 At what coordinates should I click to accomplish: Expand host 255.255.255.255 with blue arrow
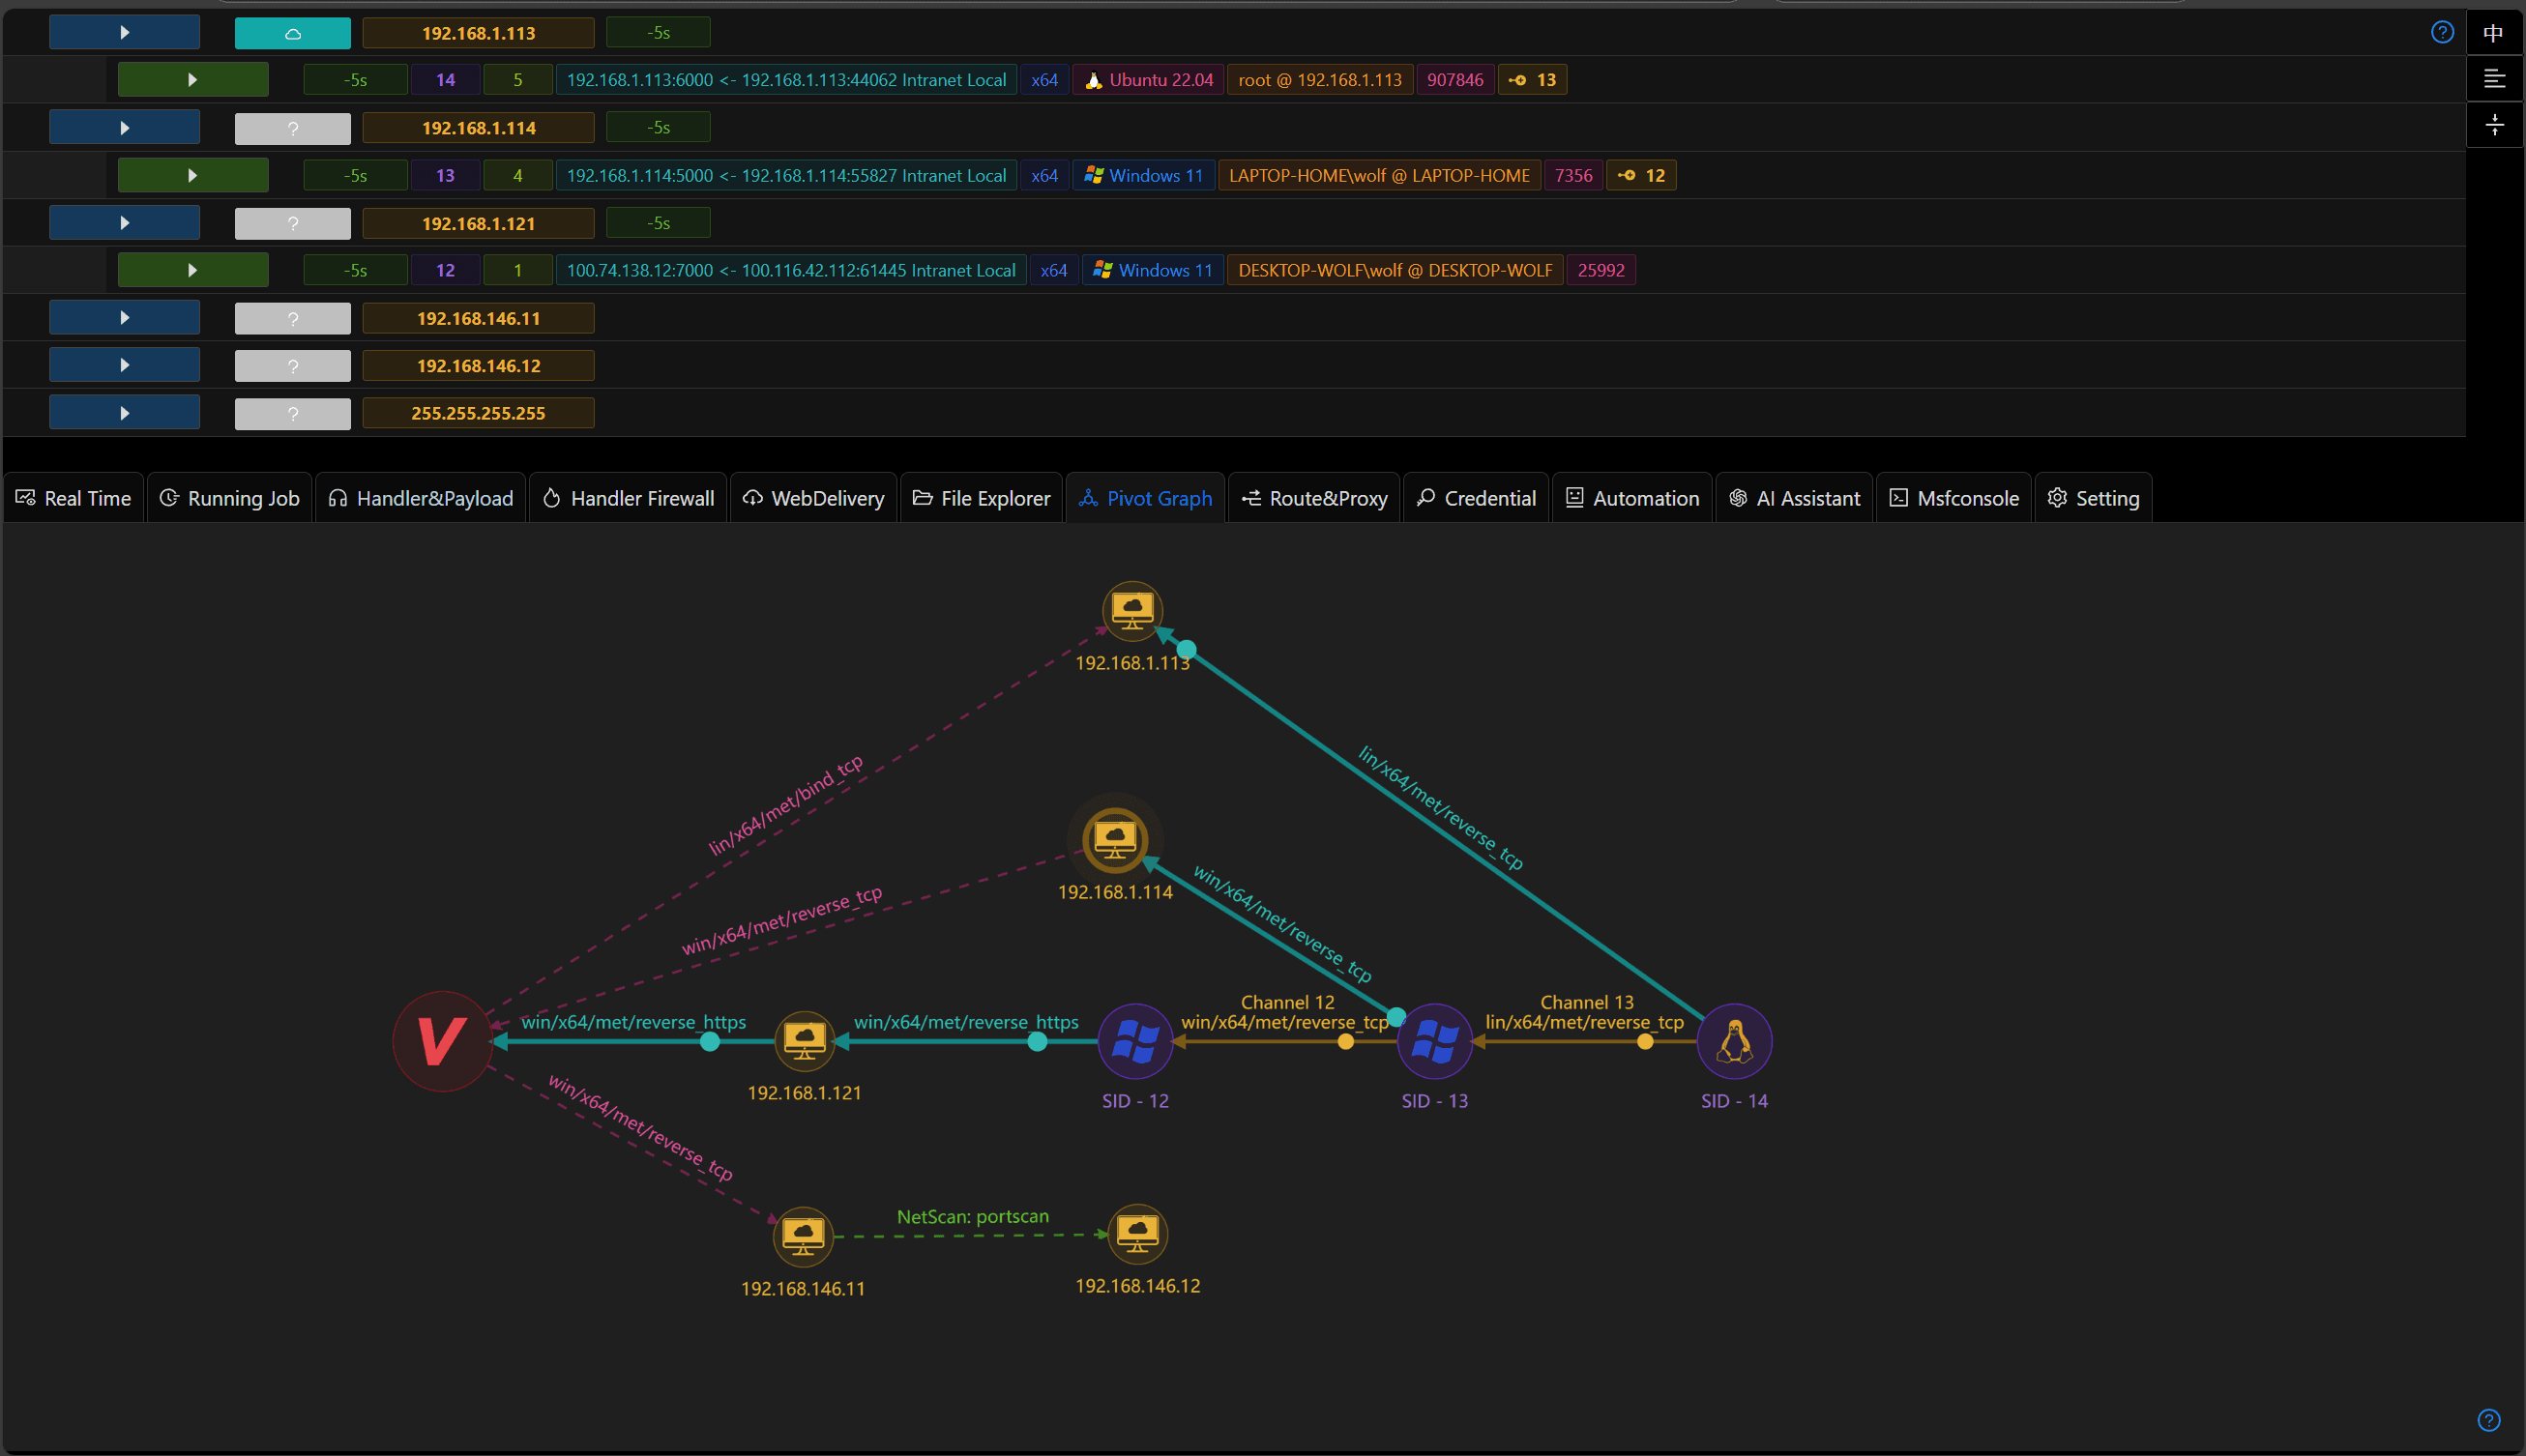(124, 413)
